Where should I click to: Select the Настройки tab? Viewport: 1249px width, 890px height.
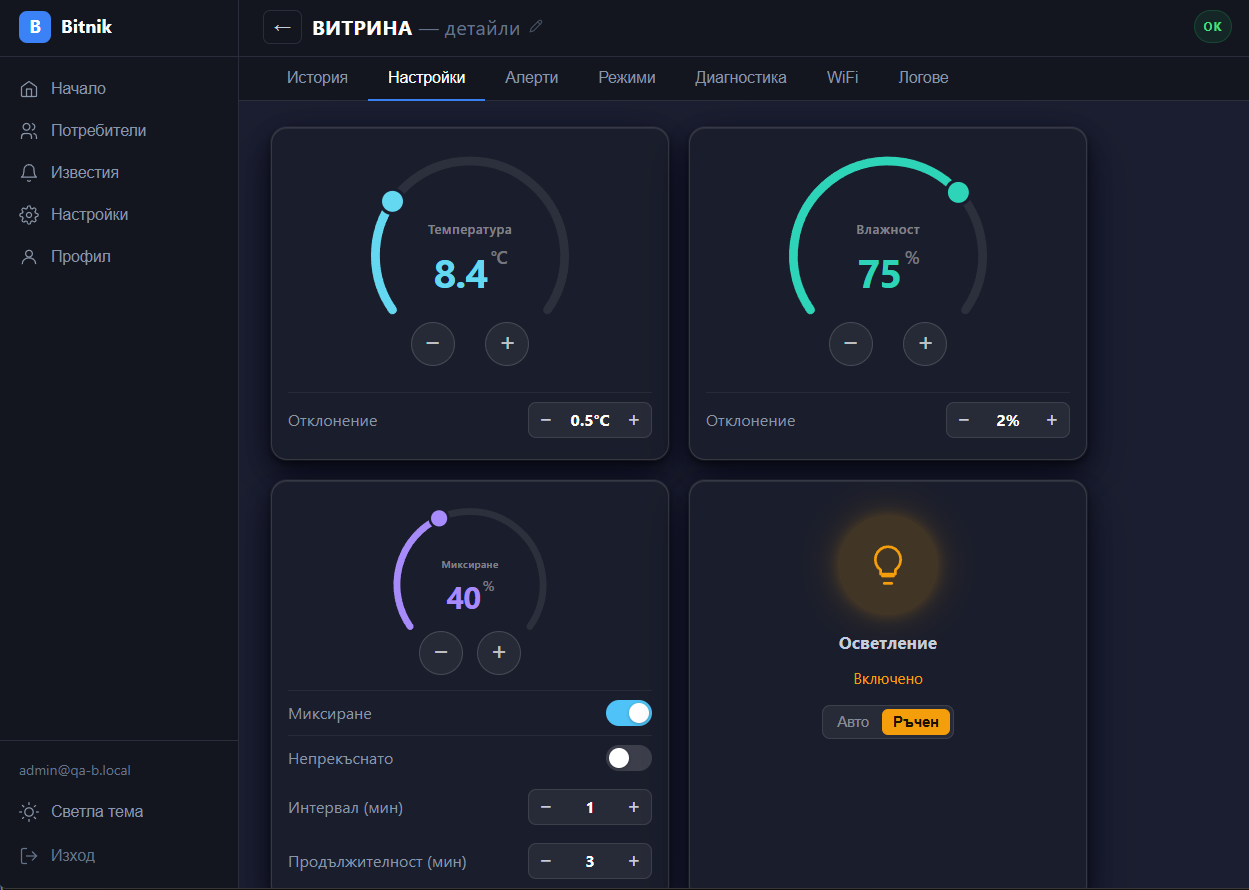pos(427,78)
